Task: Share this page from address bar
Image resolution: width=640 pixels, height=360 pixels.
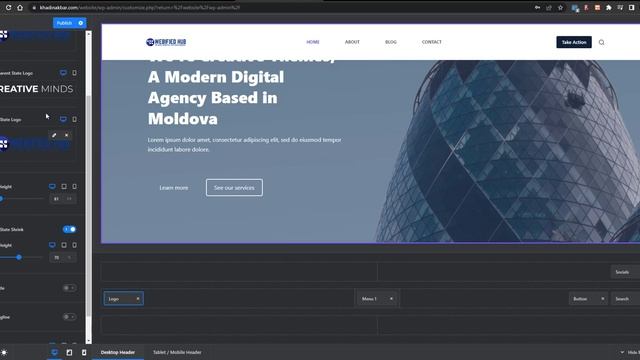Action: pyautogui.click(x=549, y=7)
